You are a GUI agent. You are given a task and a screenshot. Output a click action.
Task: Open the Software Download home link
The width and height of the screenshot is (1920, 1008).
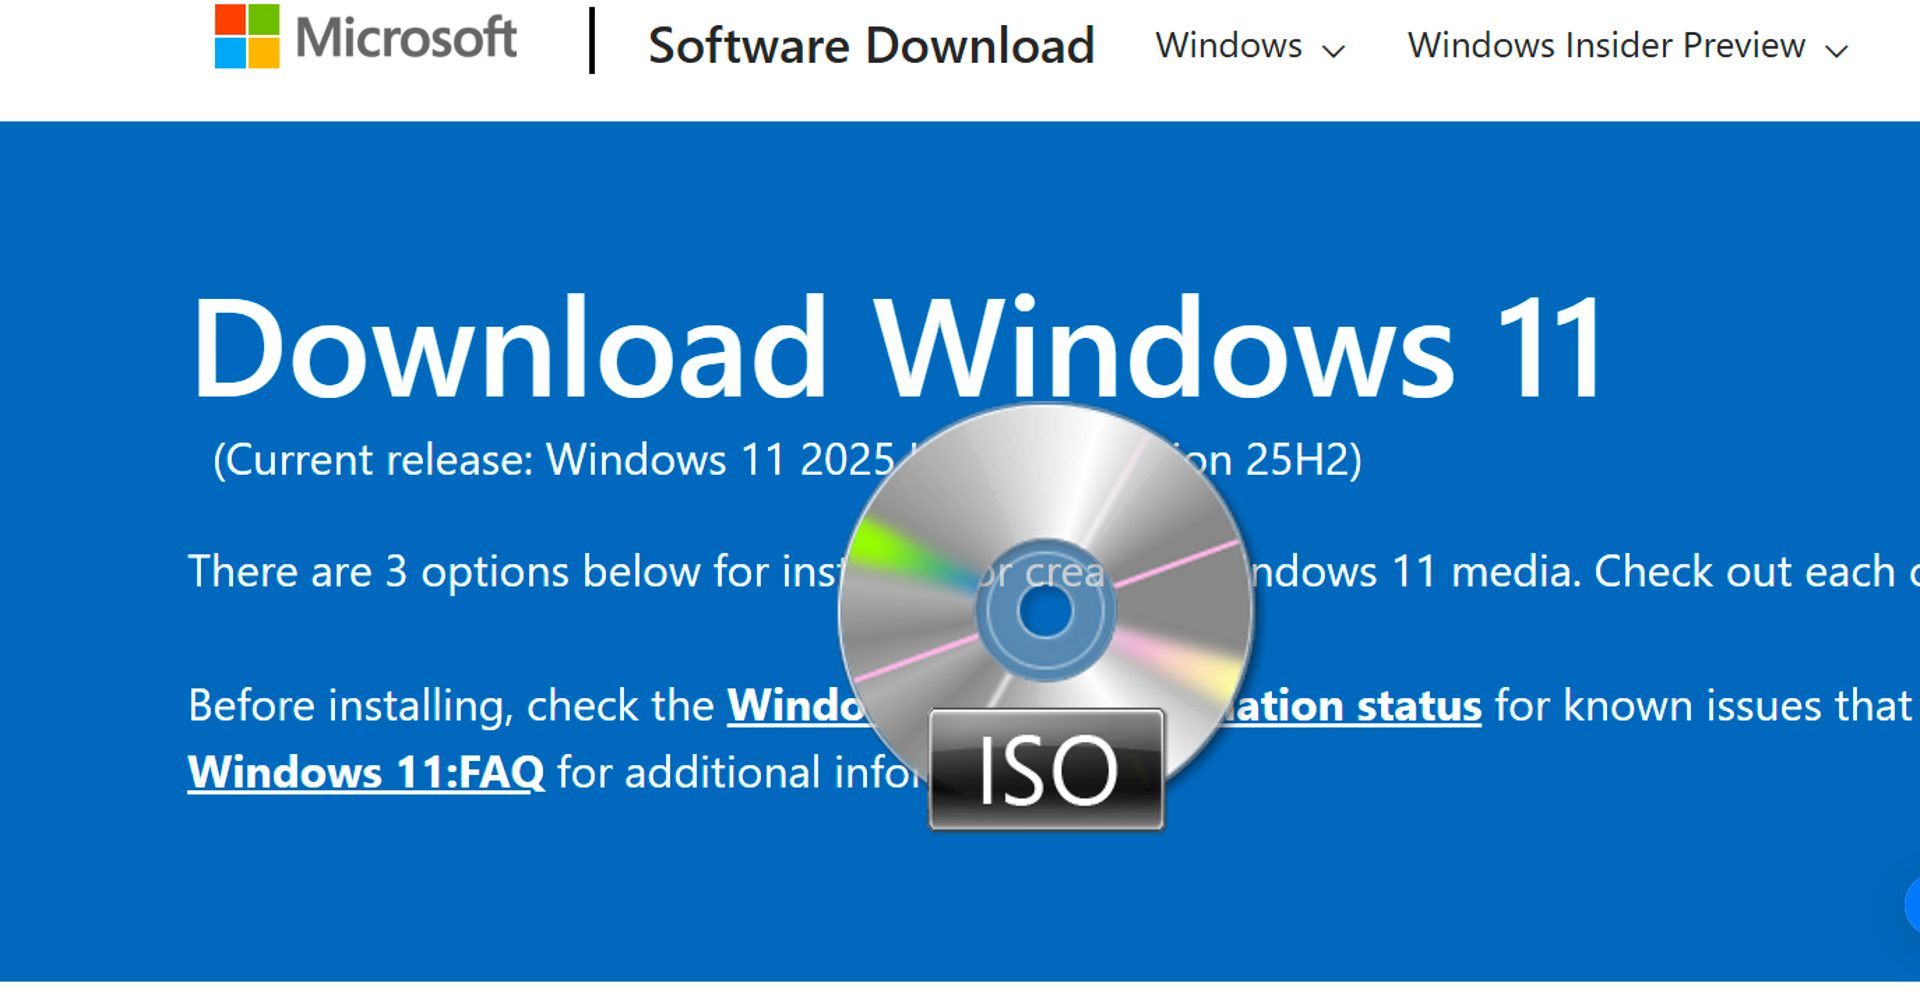click(871, 45)
